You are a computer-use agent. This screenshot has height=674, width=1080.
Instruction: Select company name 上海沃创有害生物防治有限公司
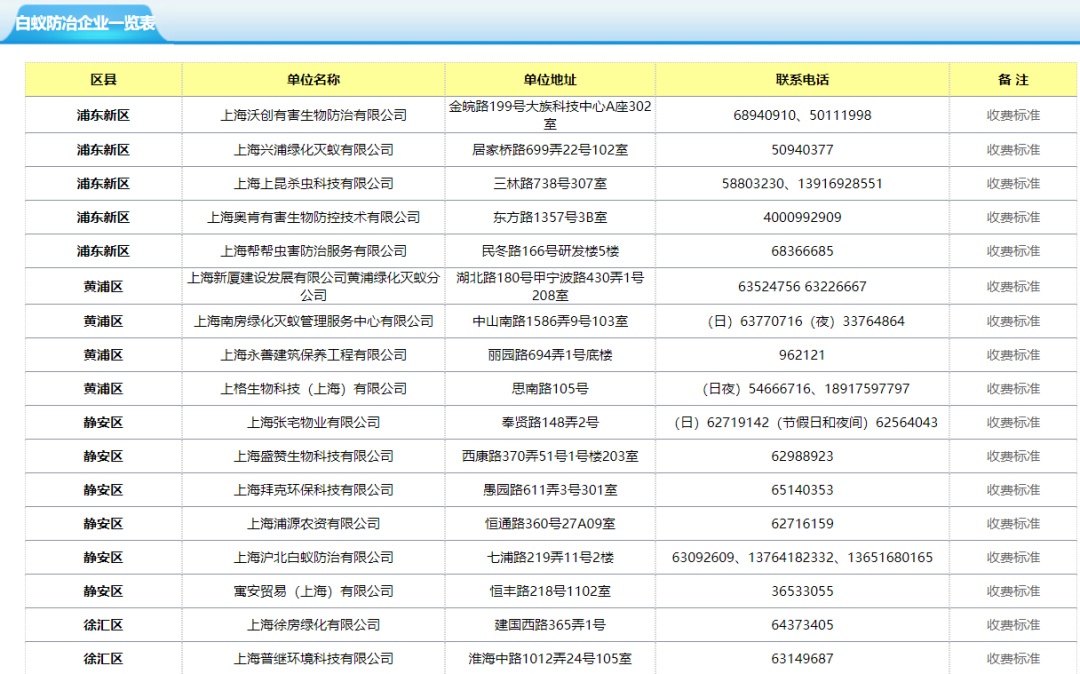[x=313, y=115]
